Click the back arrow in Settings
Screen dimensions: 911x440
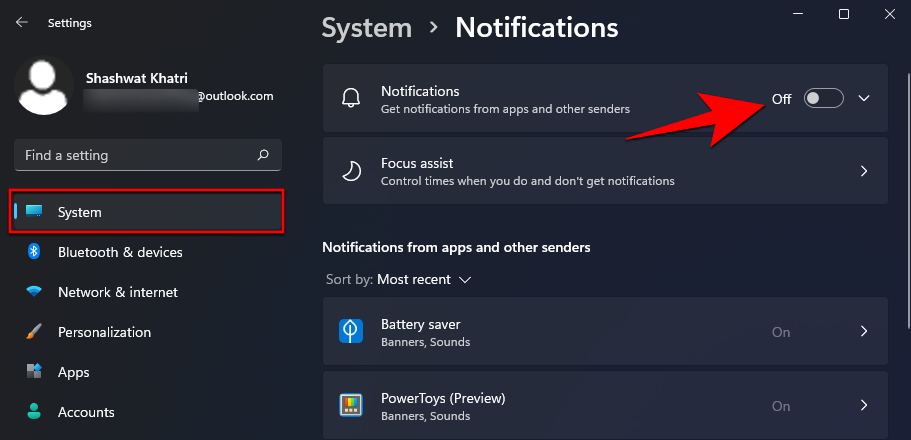pos(22,22)
